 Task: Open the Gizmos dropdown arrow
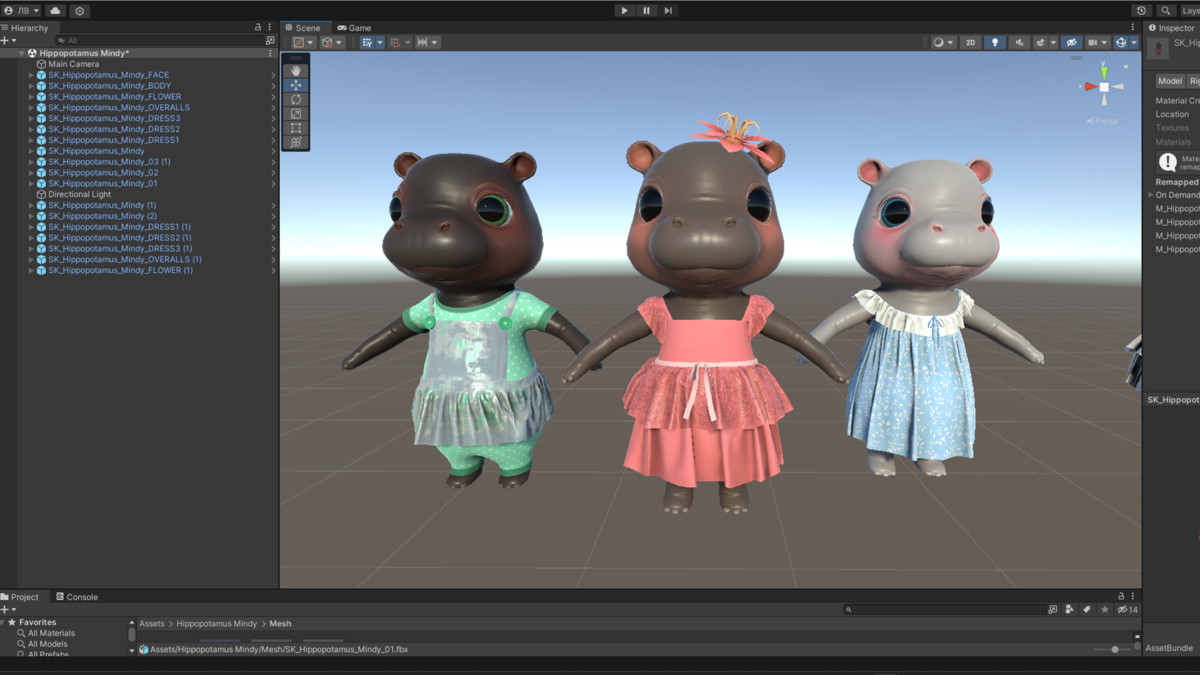coord(1134,43)
